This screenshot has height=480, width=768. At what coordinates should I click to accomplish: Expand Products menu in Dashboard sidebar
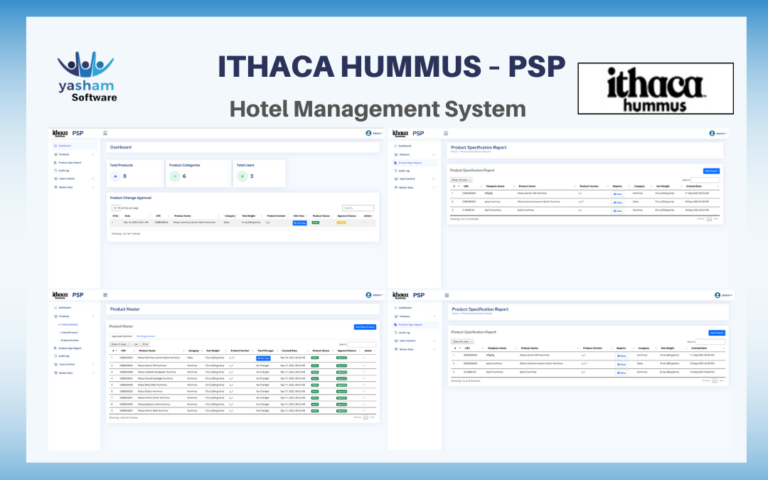[x=66, y=154]
